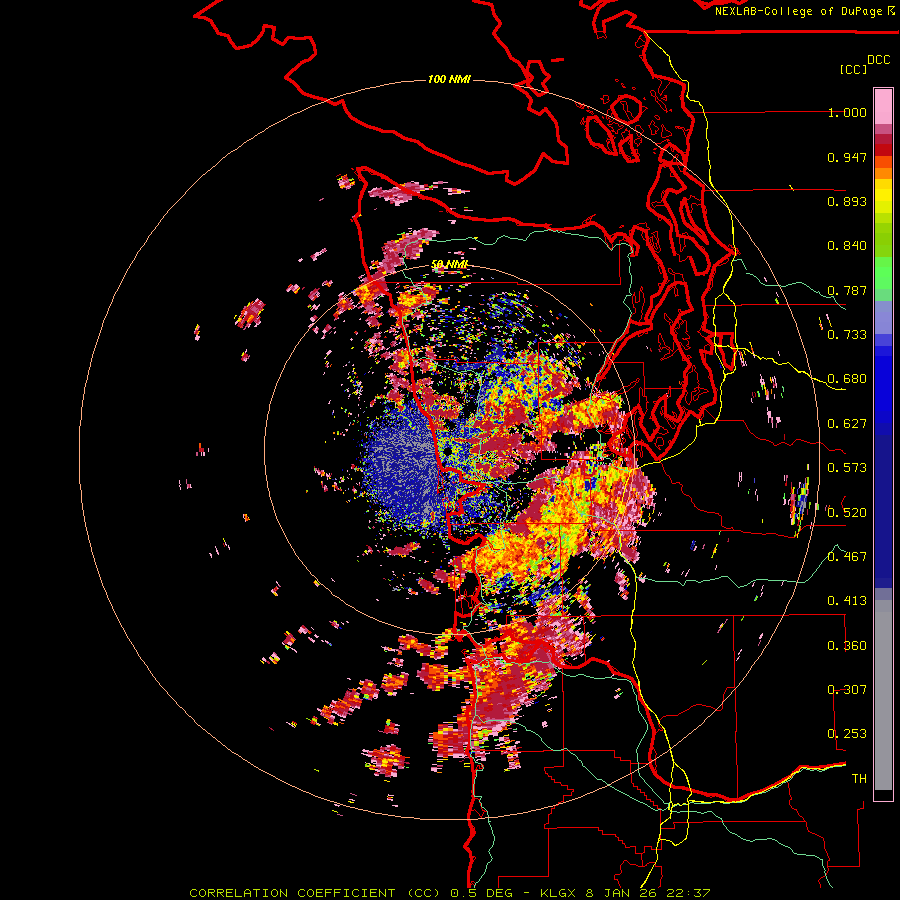Pick the orange legend segment

pos(883,173)
